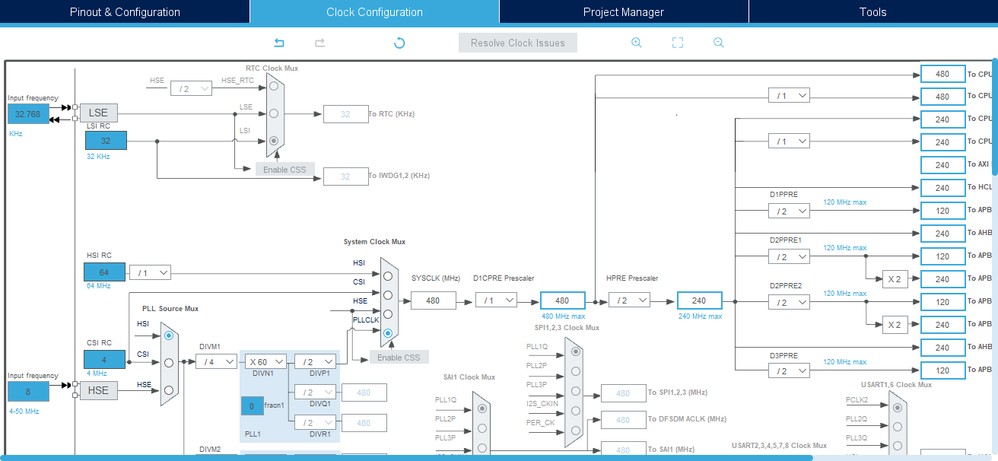Click the To AXI 240 output box
This screenshot has width=998, height=461.
tap(943, 165)
